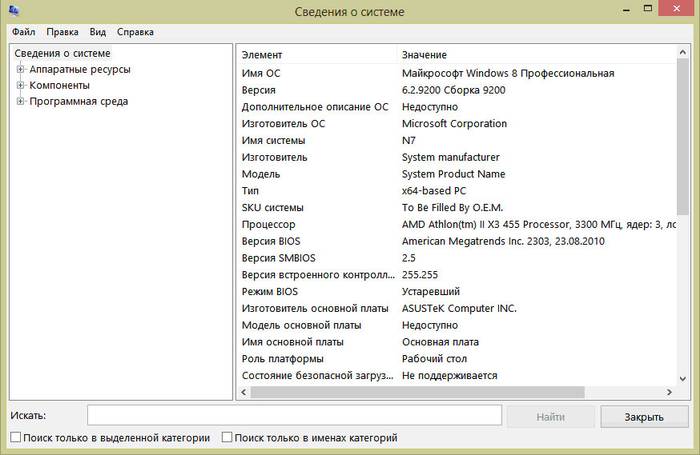Select the Сведения о системе tree root
The height and width of the screenshot is (455, 700).
pyautogui.click(x=62, y=53)
